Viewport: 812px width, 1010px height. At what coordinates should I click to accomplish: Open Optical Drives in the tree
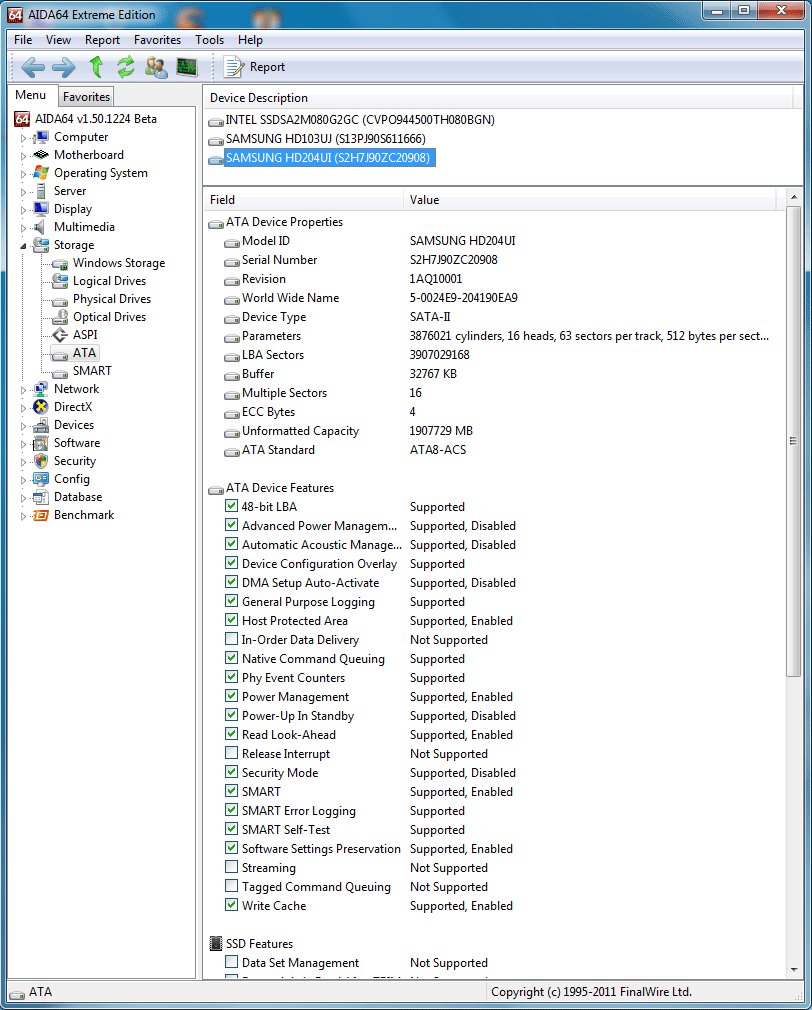click(x=109, y=318)
